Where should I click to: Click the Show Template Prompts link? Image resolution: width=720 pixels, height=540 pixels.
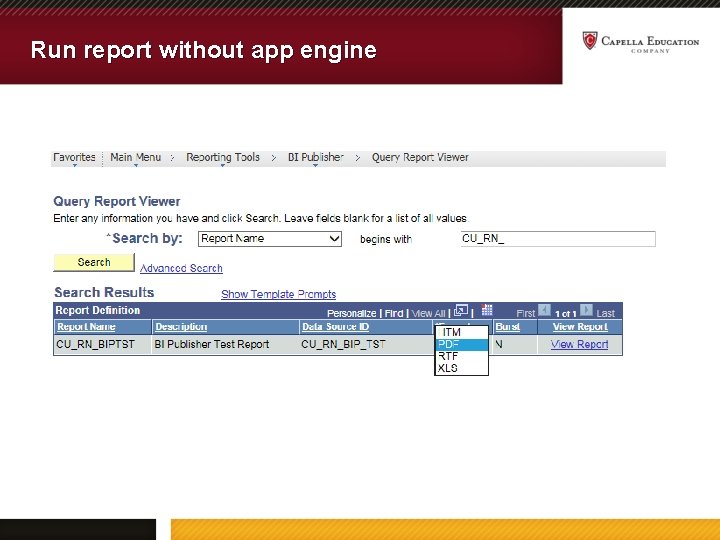278,294
